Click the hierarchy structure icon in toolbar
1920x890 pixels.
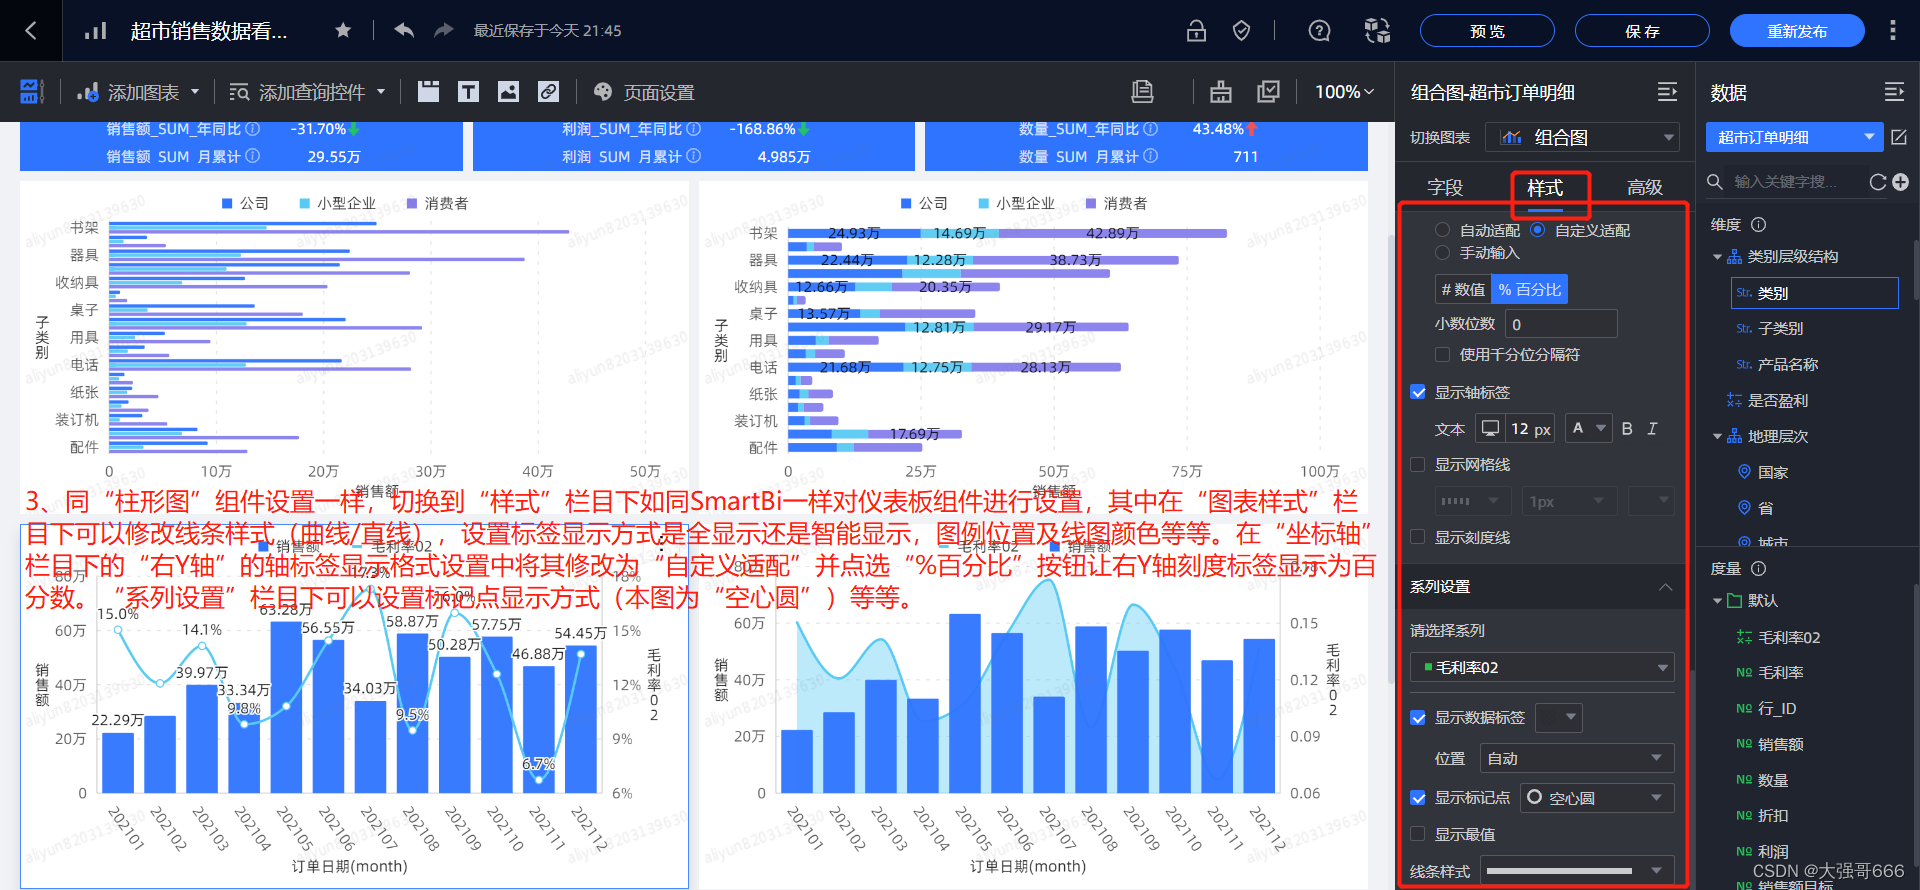1221,92
